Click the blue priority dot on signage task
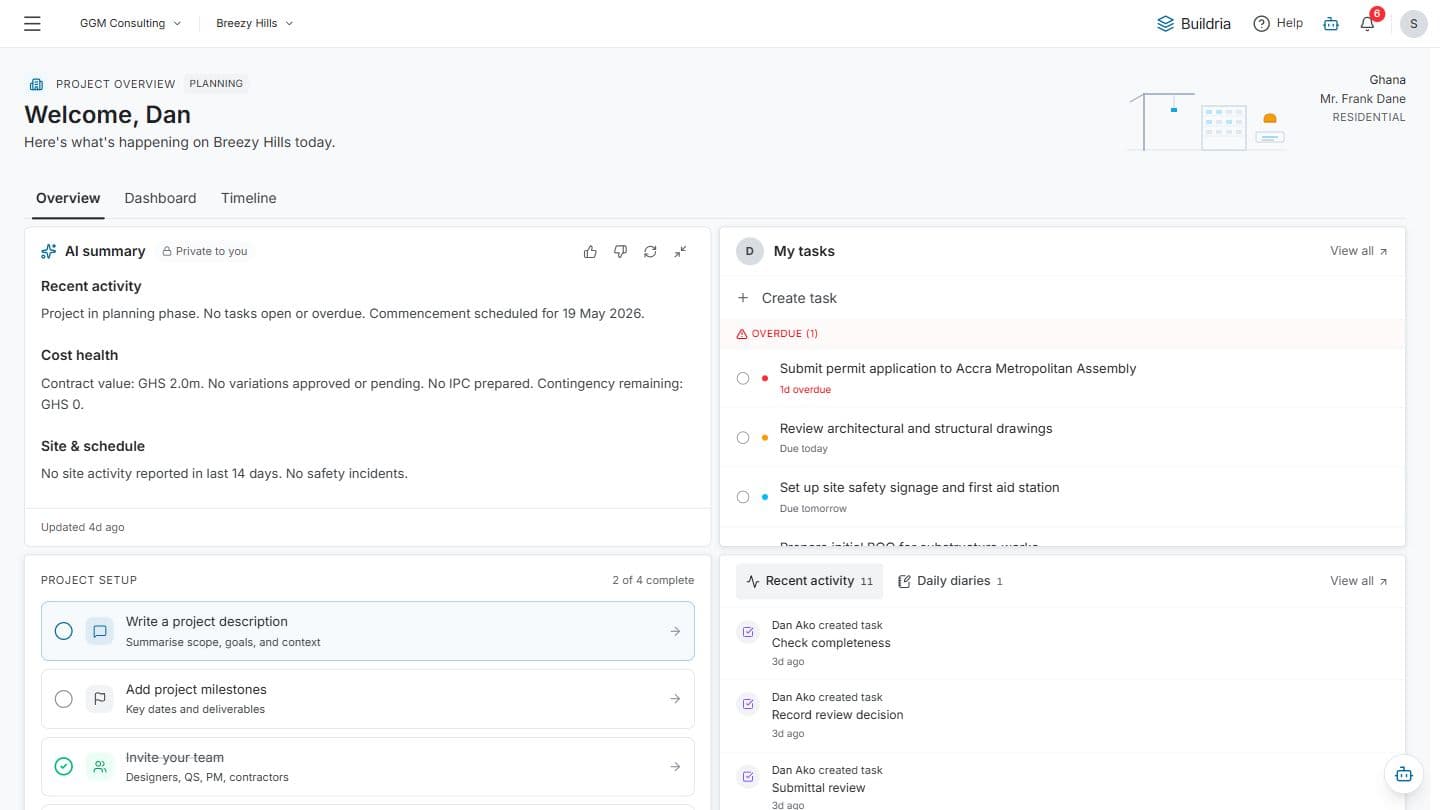This screenshot has width=1440, height=810. 765,497
